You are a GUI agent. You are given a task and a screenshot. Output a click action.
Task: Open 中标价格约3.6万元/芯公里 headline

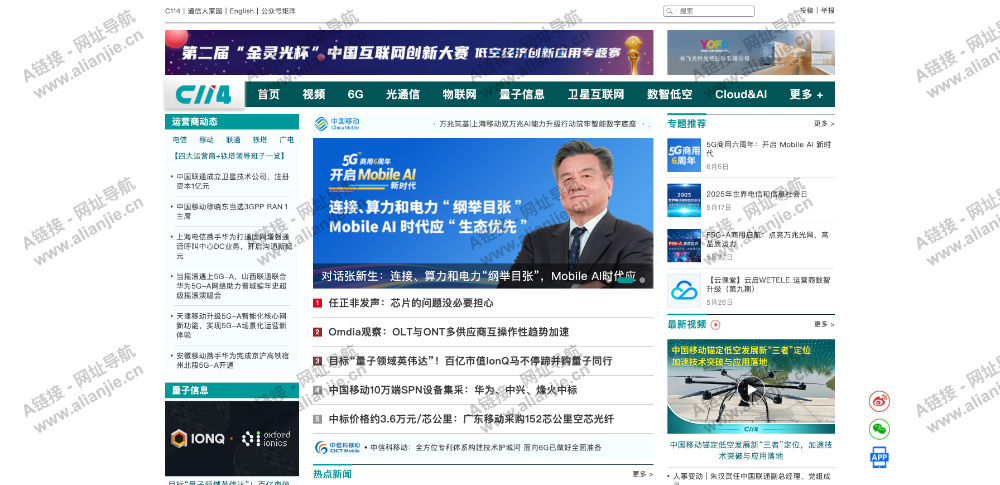pyautogui.click(x=471, y=419)
